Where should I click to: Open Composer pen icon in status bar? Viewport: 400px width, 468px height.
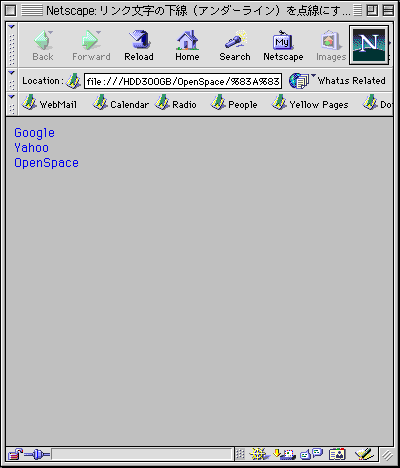pos(365,454)
